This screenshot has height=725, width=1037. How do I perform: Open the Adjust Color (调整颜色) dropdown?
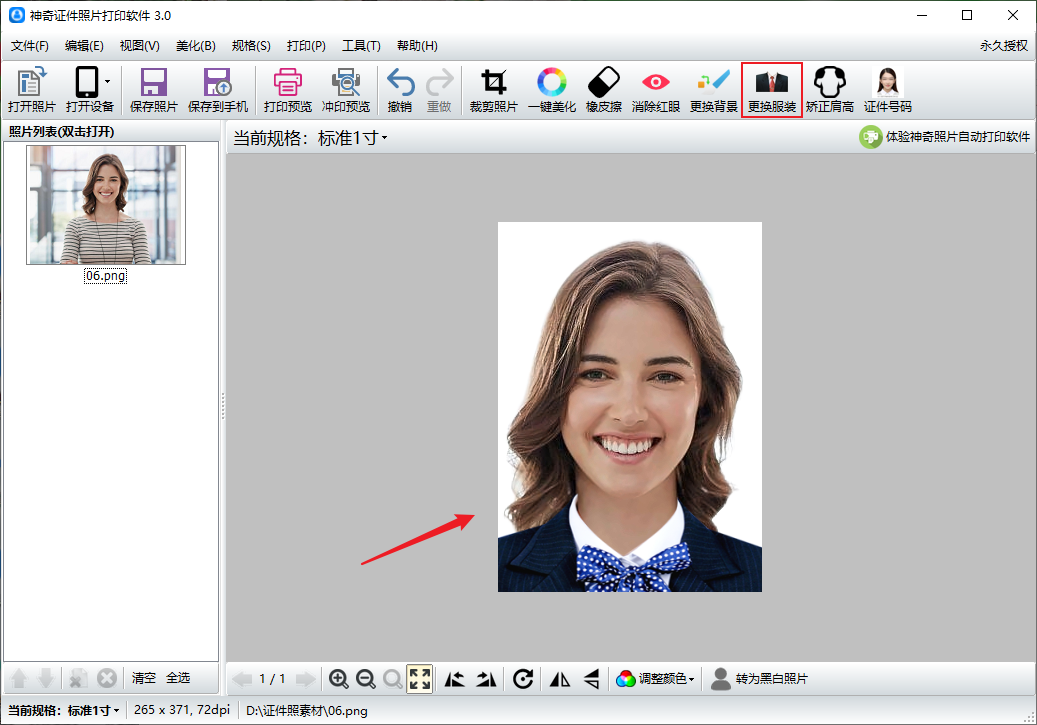656,679
